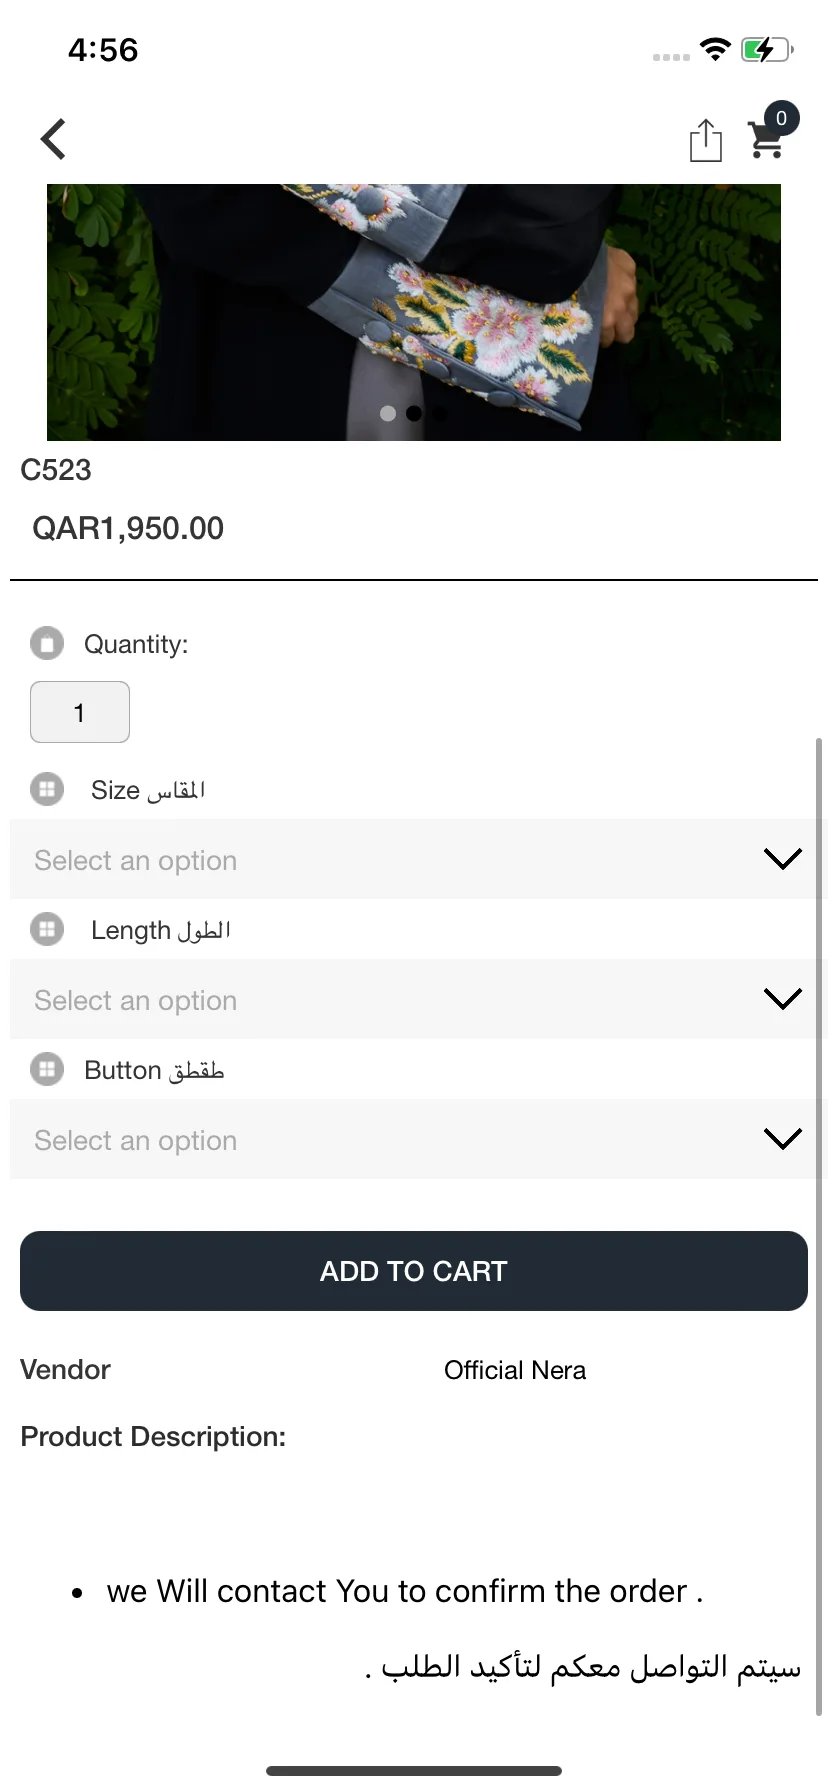Tap the grid icon beside Button
Image resolution: width=828 pixels, height=1792 pixels.
coord(47,1069)
